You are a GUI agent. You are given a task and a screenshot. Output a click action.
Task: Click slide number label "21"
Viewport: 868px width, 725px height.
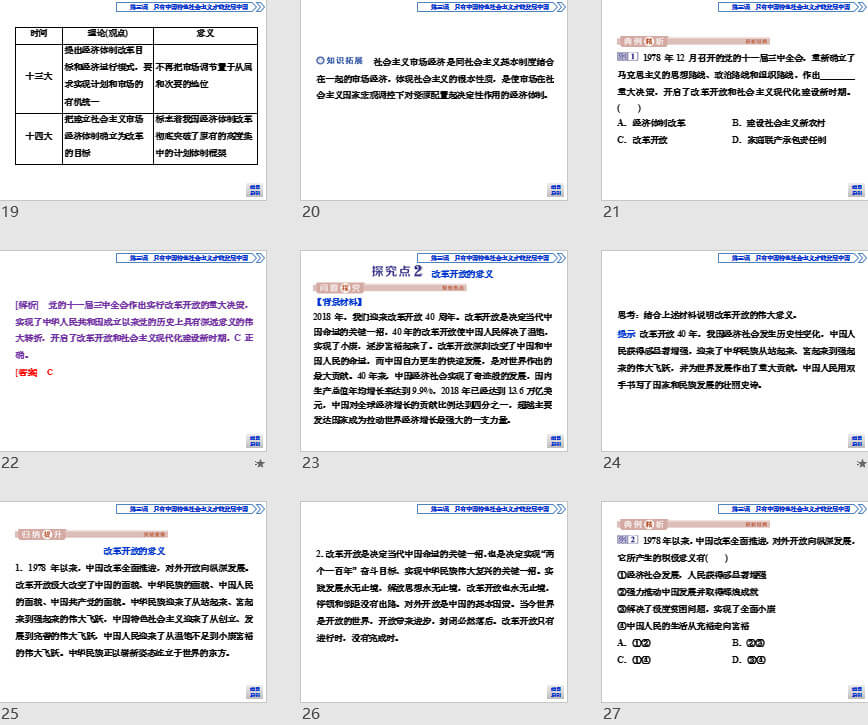point(612,211)
